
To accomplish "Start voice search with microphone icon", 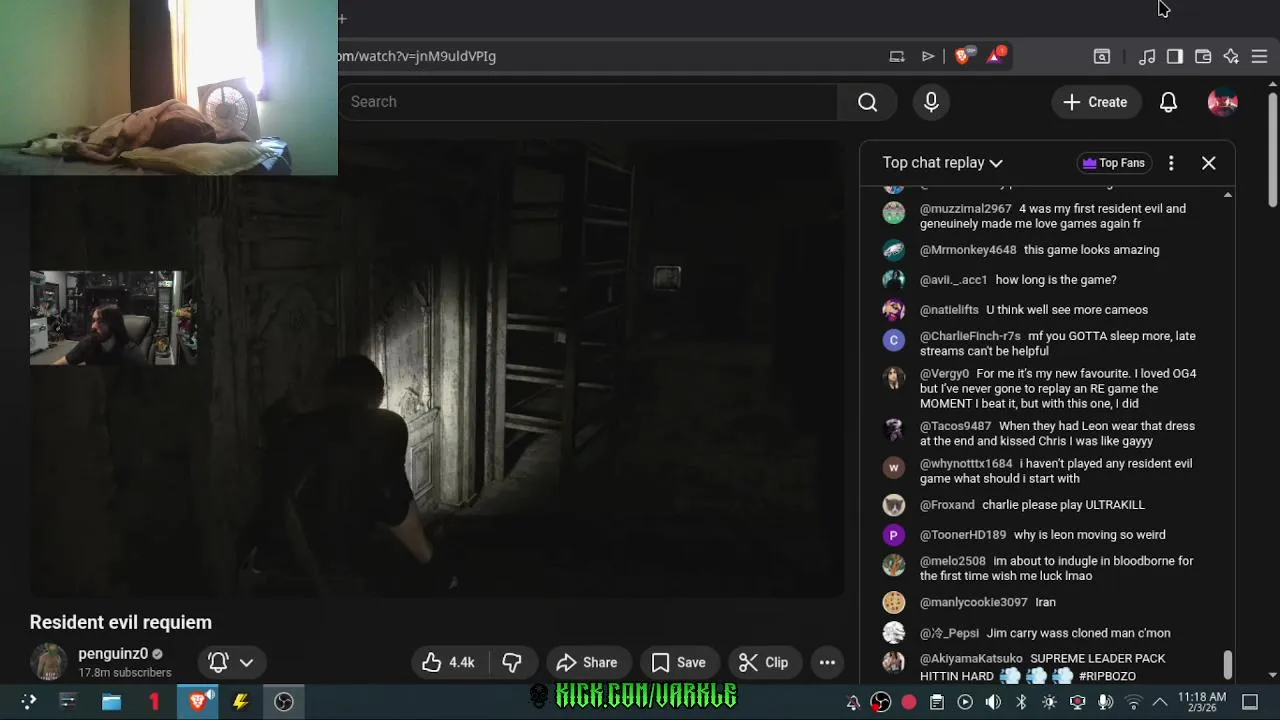I will [x=931, y=102].
